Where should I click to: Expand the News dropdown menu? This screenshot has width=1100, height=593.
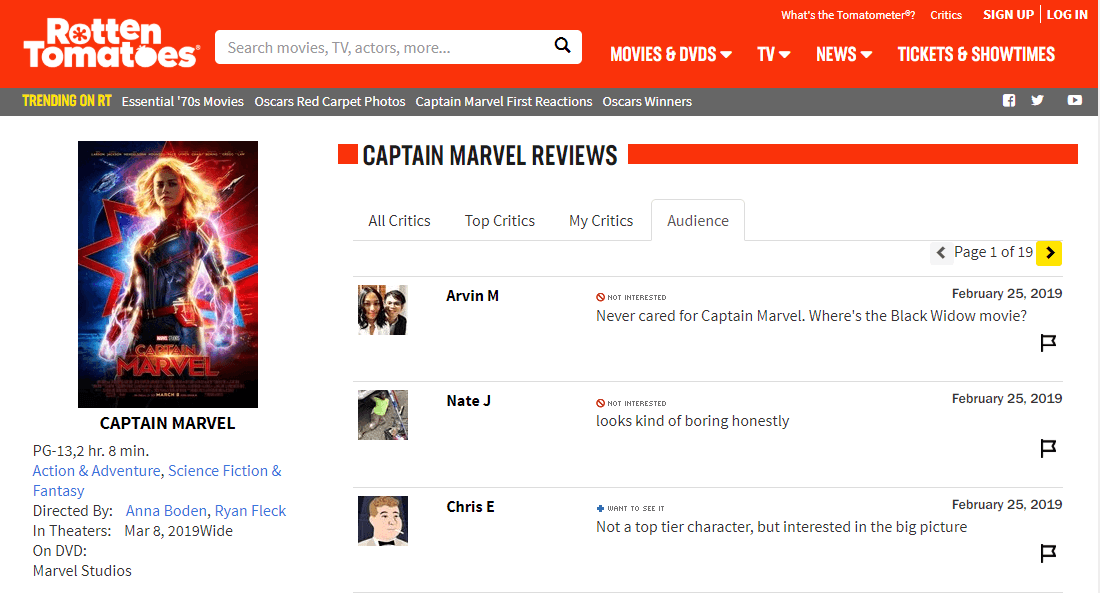844,54
